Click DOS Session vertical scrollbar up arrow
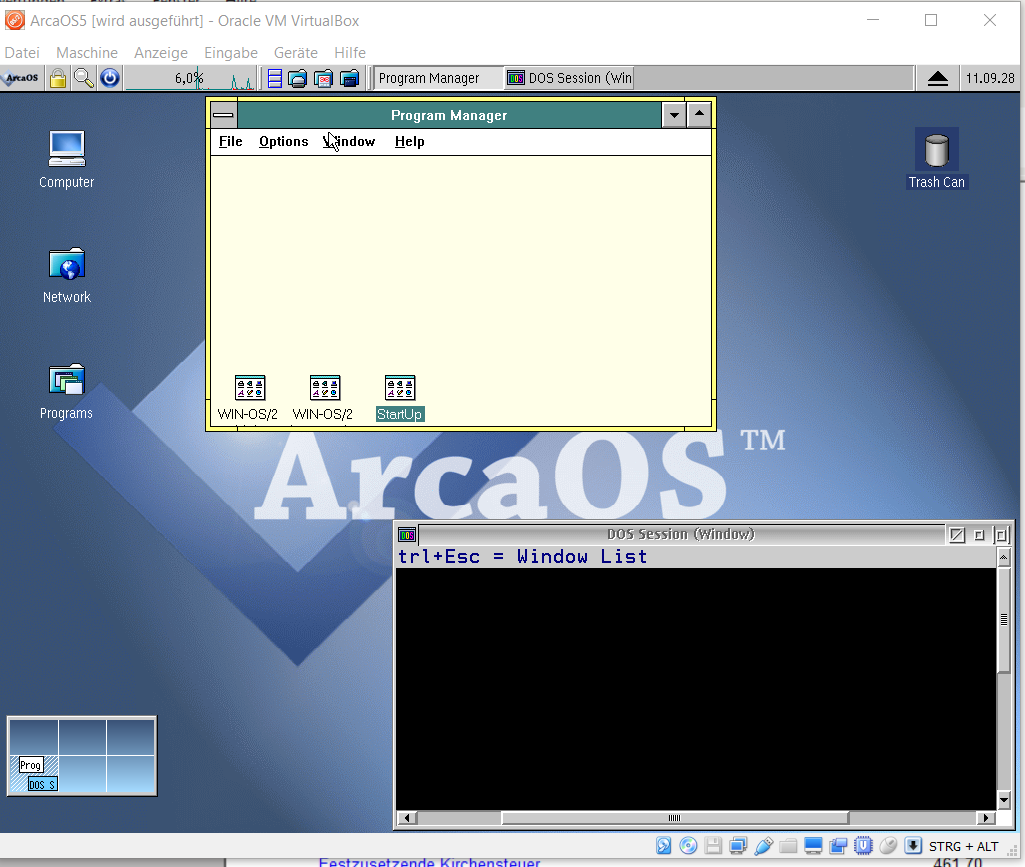The height and width of the screenshot is (867, 1025). 1003,557
